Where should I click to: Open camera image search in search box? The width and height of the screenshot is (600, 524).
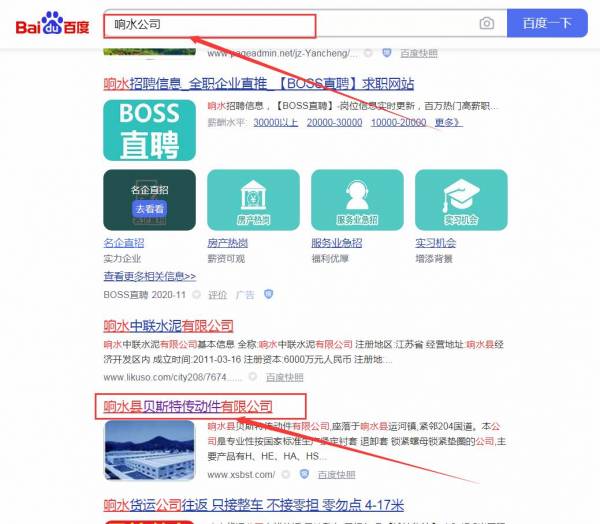coord(486,23)
